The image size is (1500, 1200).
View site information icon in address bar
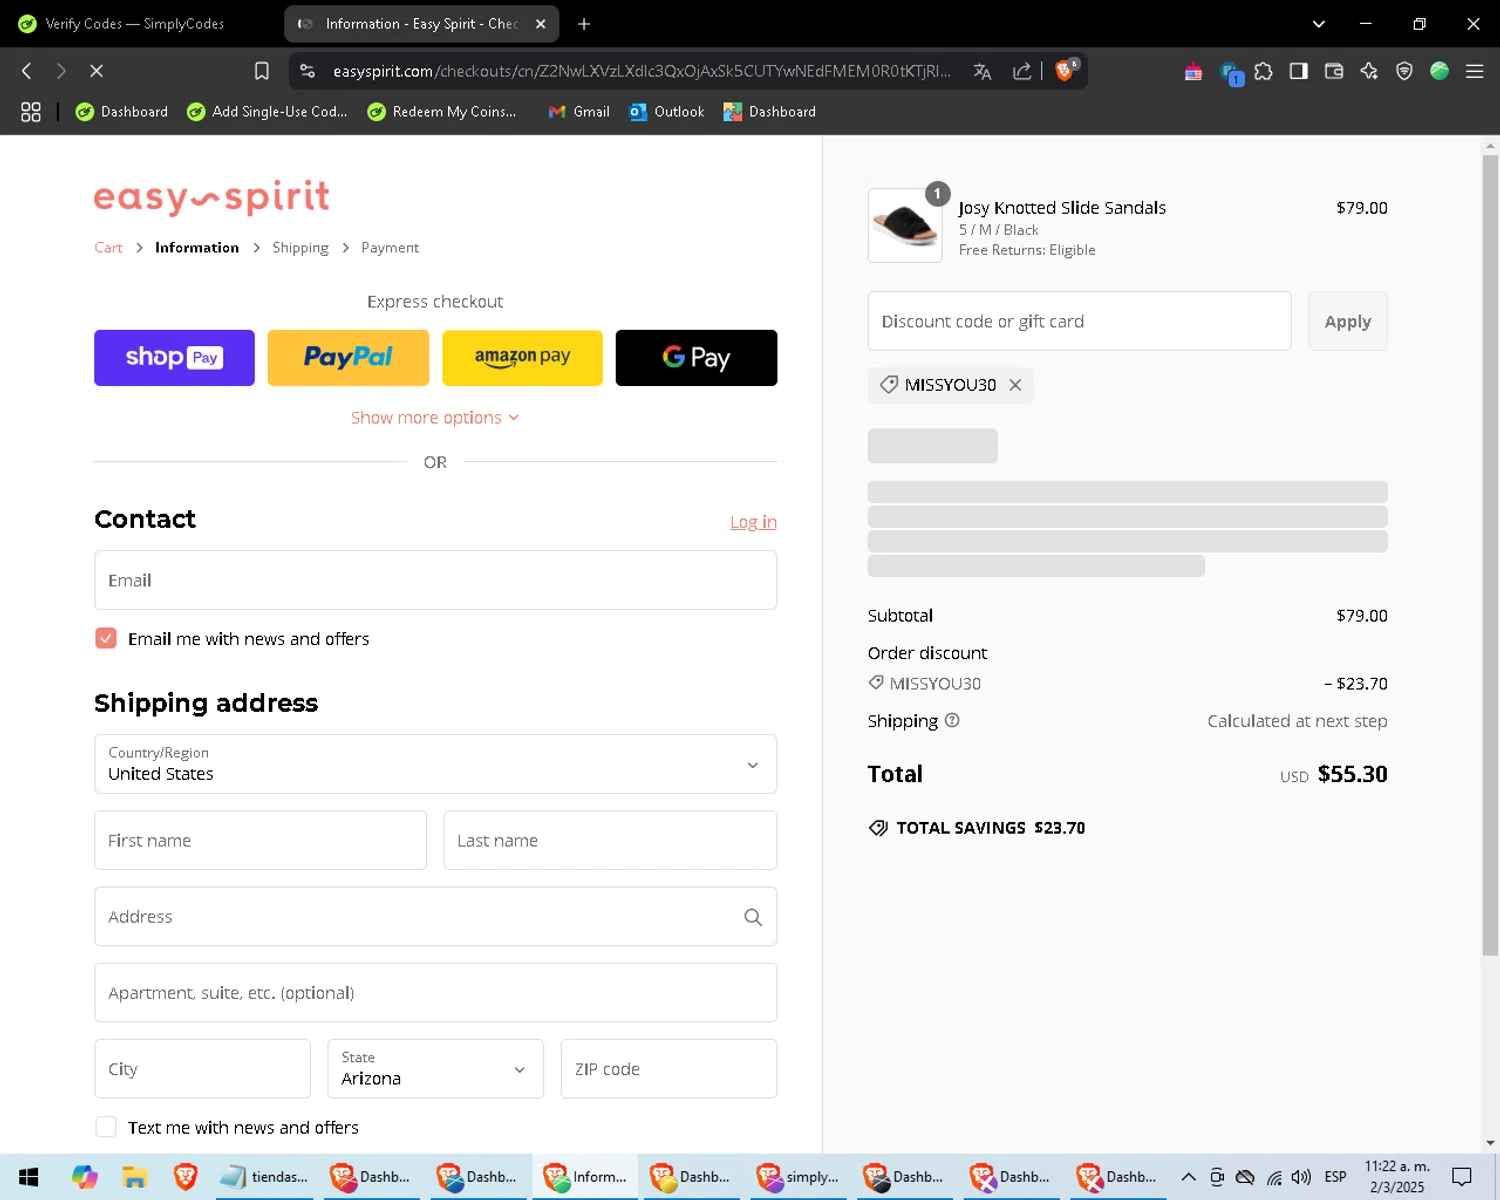pos(308,71)
